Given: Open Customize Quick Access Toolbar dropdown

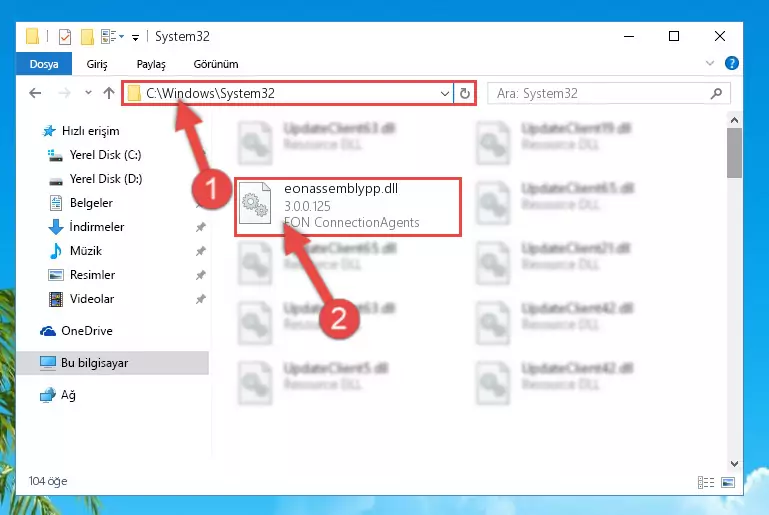Looking at the screenshot, I should [135, 37].
